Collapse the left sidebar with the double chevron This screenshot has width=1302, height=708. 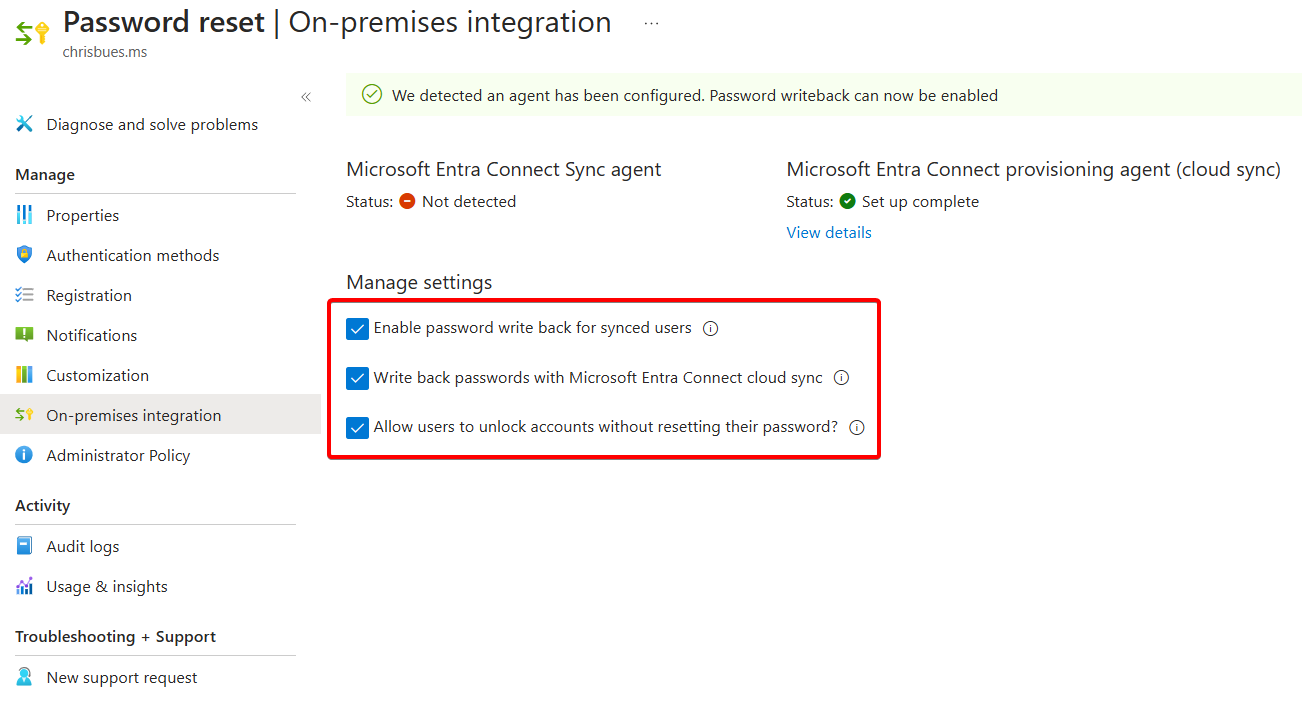(x=305, y=96)
